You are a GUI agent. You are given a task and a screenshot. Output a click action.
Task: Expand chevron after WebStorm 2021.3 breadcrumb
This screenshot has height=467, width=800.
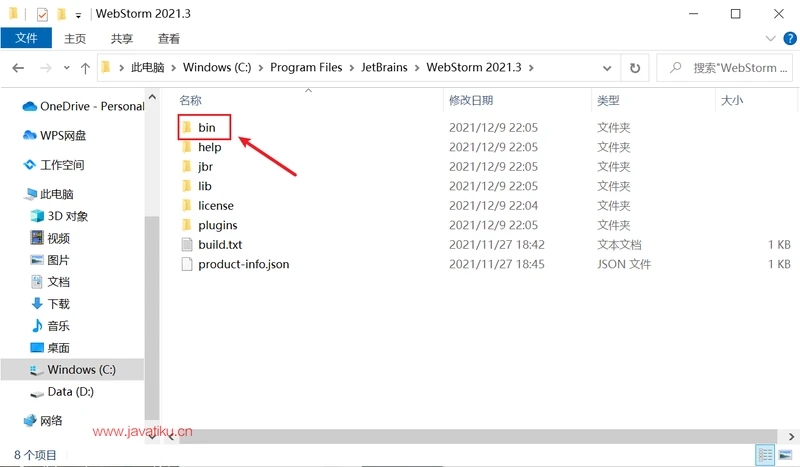pos(531,68)
